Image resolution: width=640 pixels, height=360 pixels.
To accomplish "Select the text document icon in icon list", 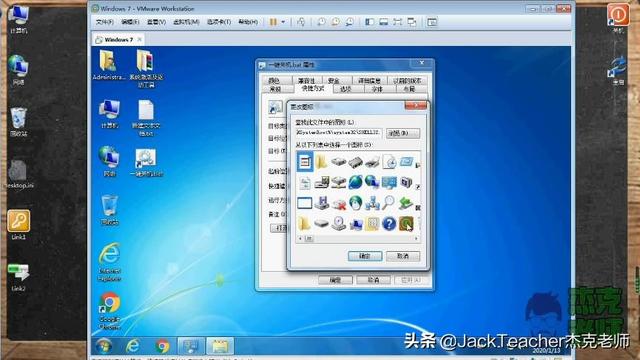I will point(305,162).
